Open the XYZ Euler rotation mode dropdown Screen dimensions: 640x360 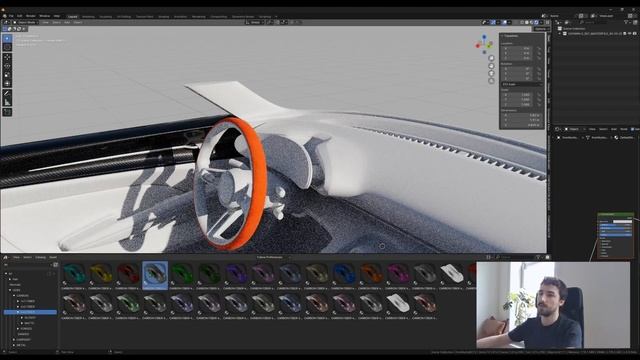click(x=522, y=84)
